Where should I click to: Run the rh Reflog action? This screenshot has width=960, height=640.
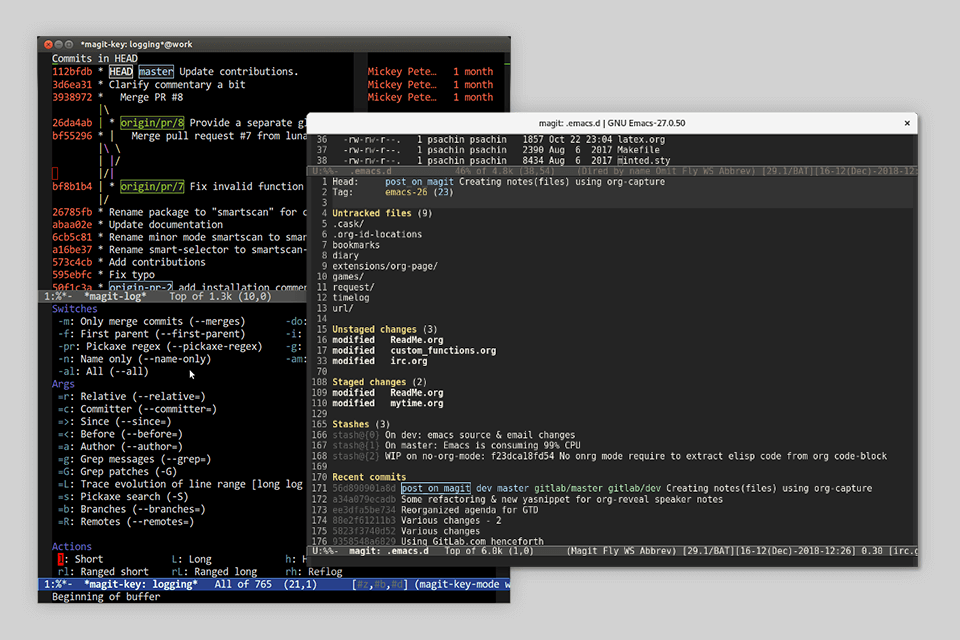point(314,571)
